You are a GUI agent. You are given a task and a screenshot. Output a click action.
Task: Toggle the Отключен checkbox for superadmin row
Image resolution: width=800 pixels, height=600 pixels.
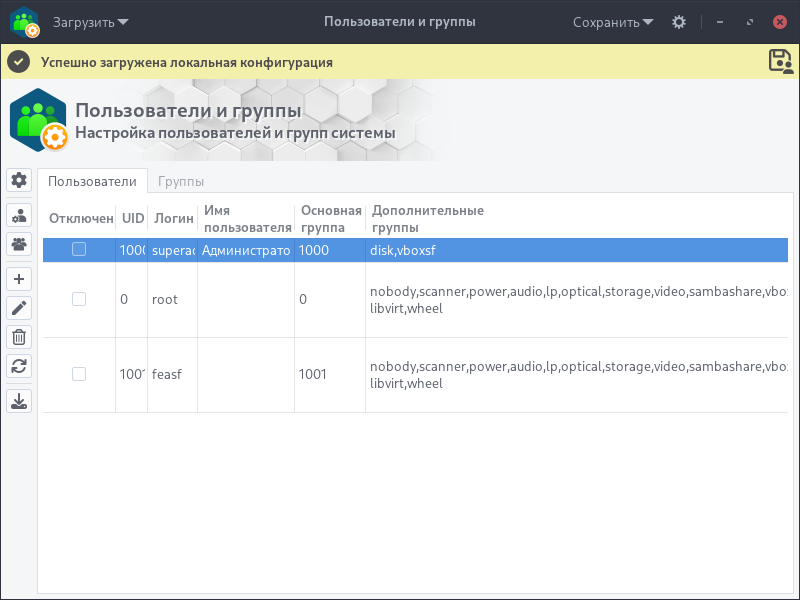click(79, 250)
